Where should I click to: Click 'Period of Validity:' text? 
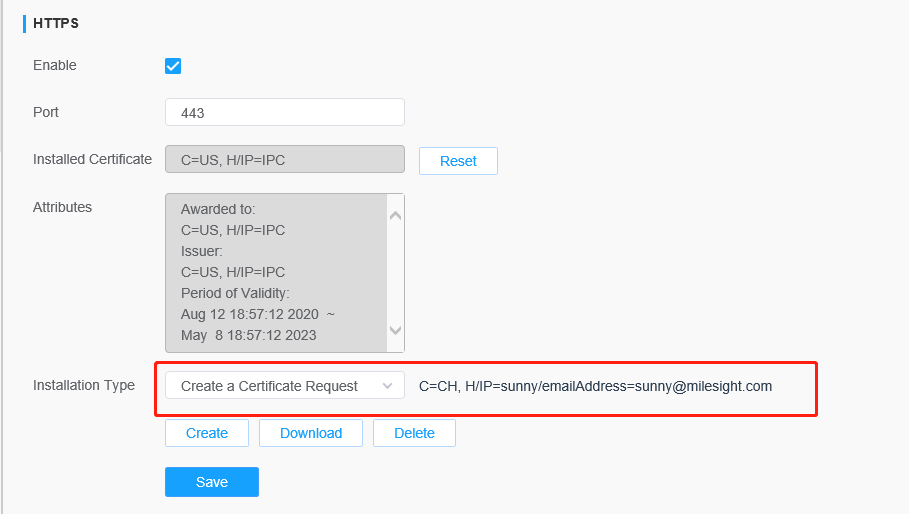click(235, 293)
